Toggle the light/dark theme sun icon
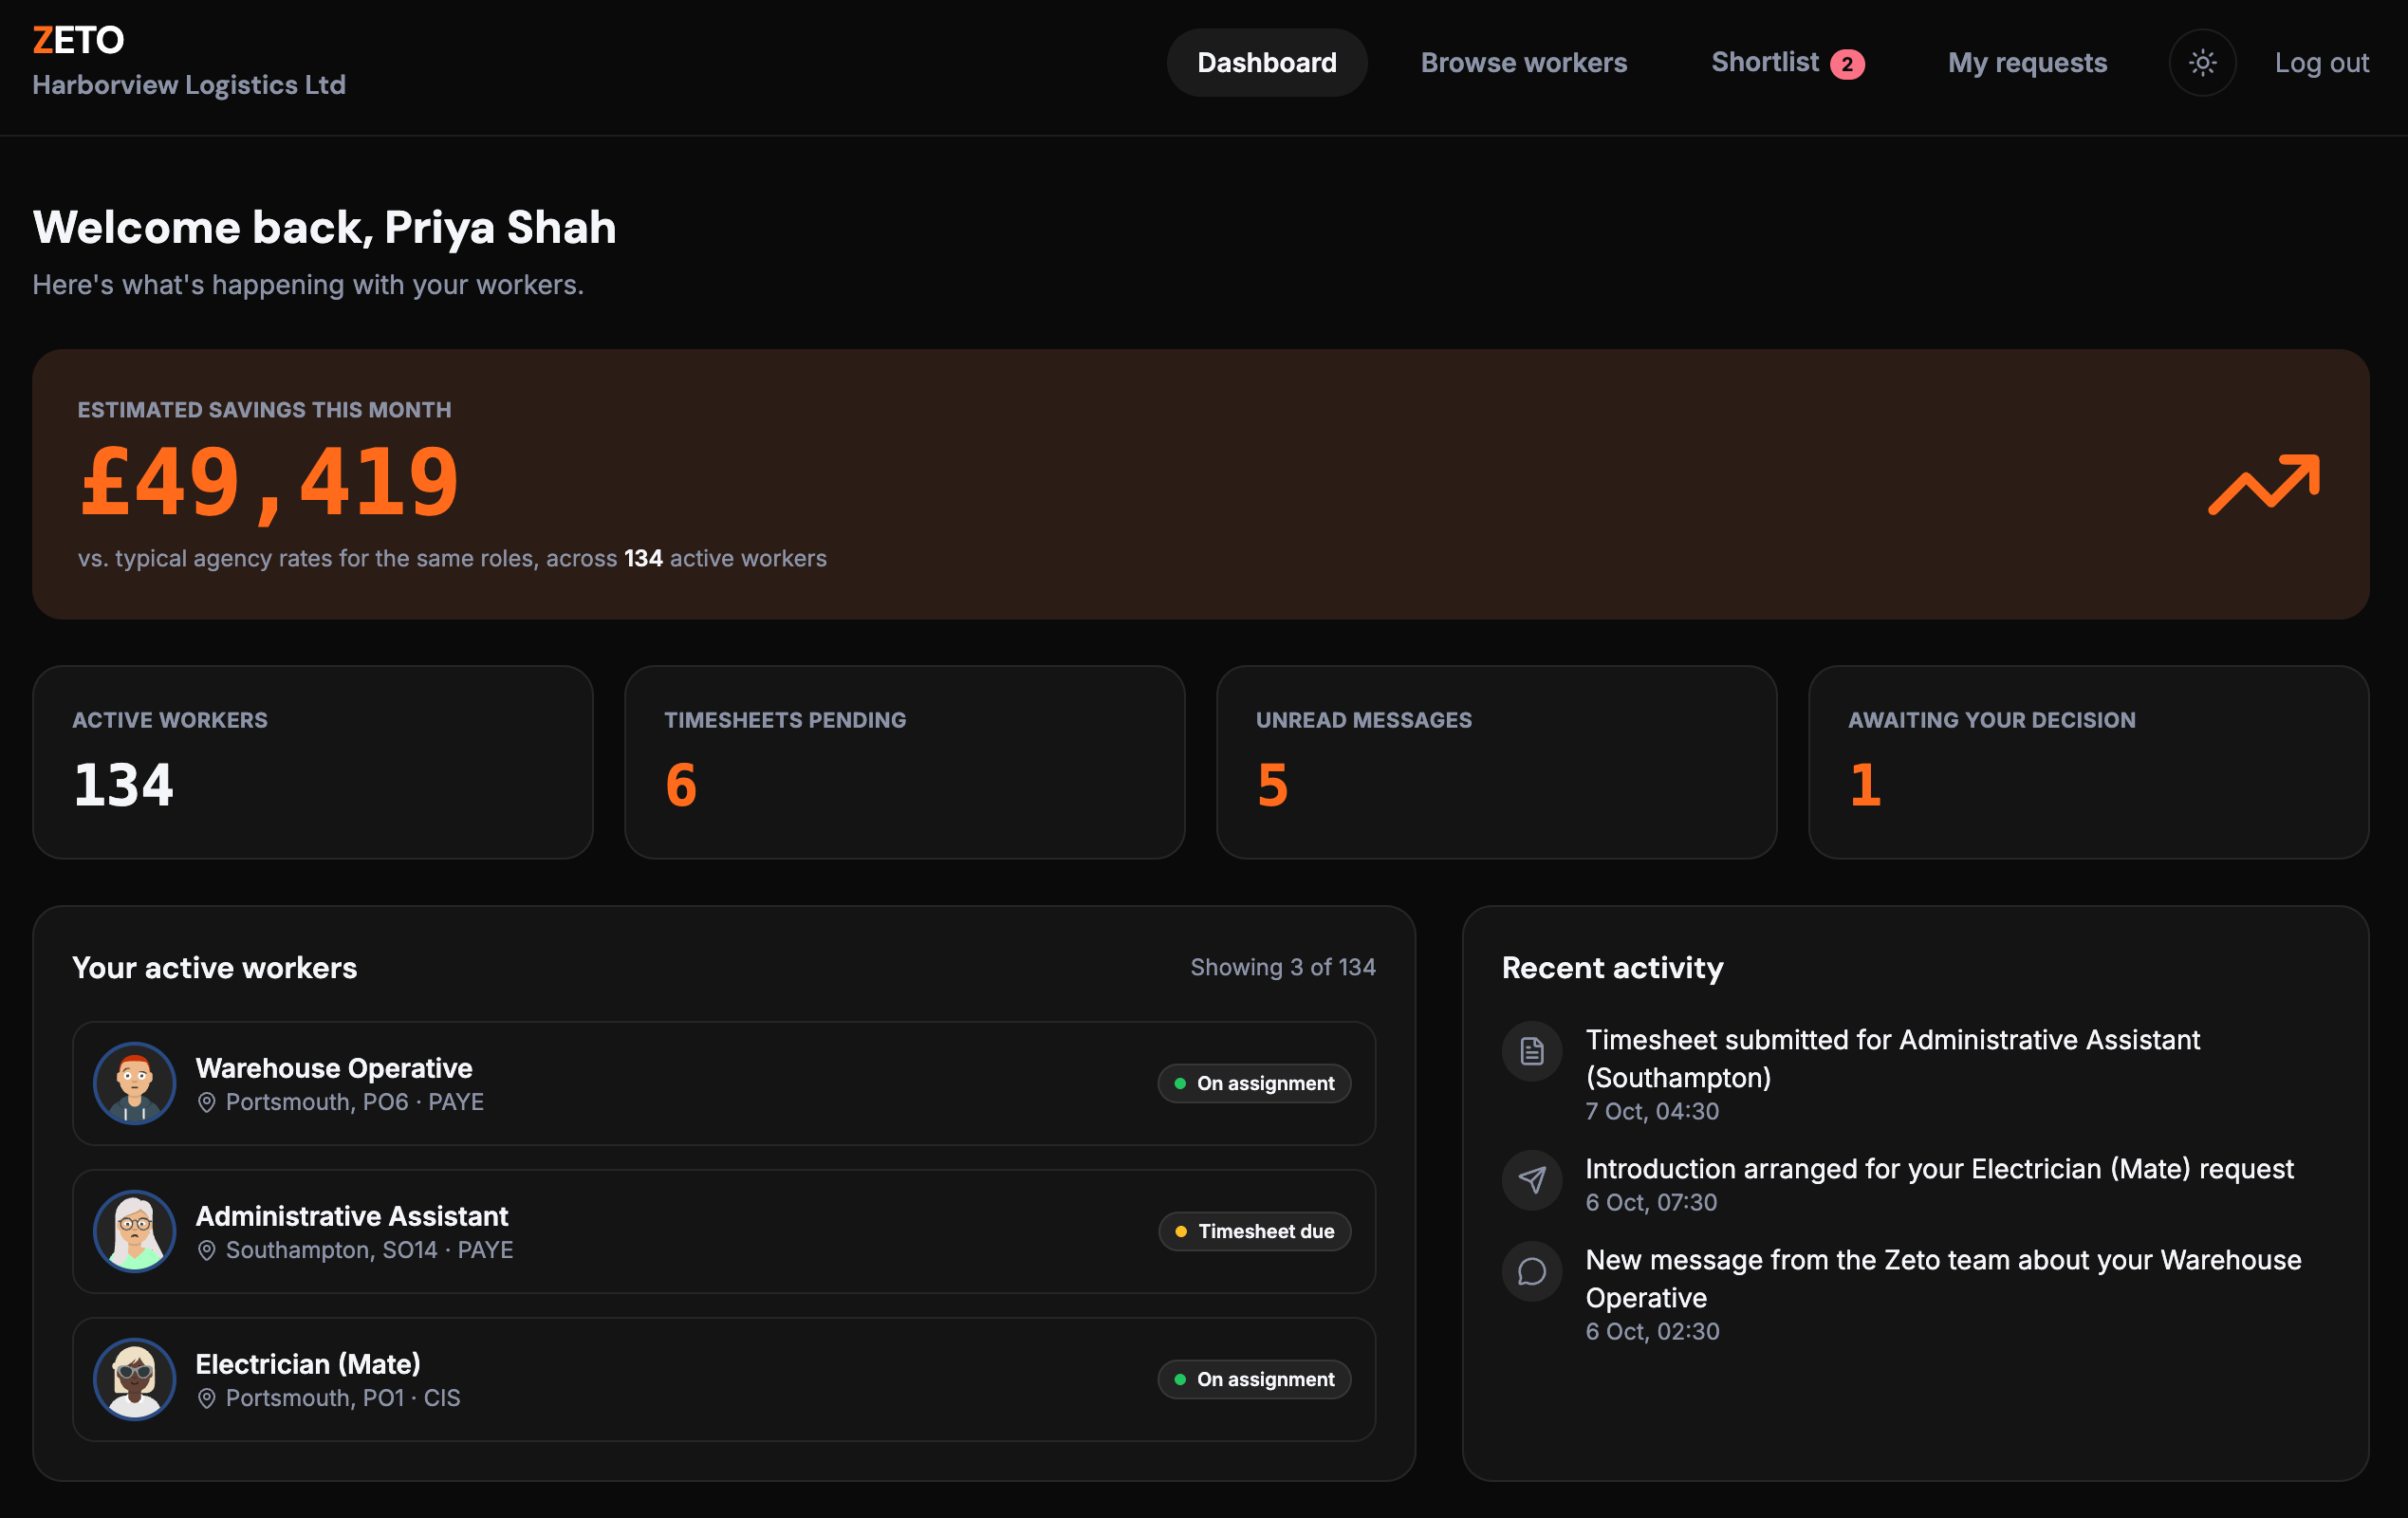2408x1518 pixels. tap(2202, 63)
